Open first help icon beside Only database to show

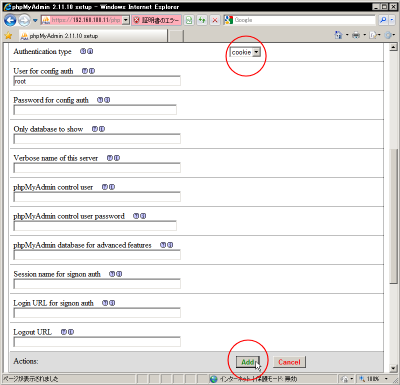[95, 129]
